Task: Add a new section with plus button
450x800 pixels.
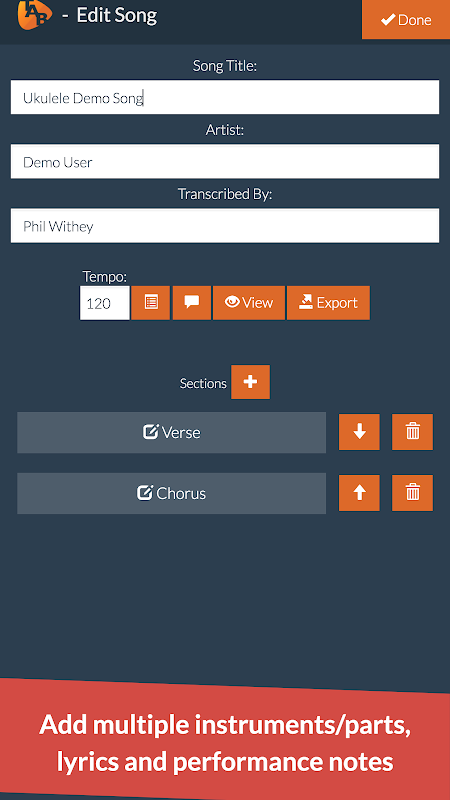Action: (251, 382)
